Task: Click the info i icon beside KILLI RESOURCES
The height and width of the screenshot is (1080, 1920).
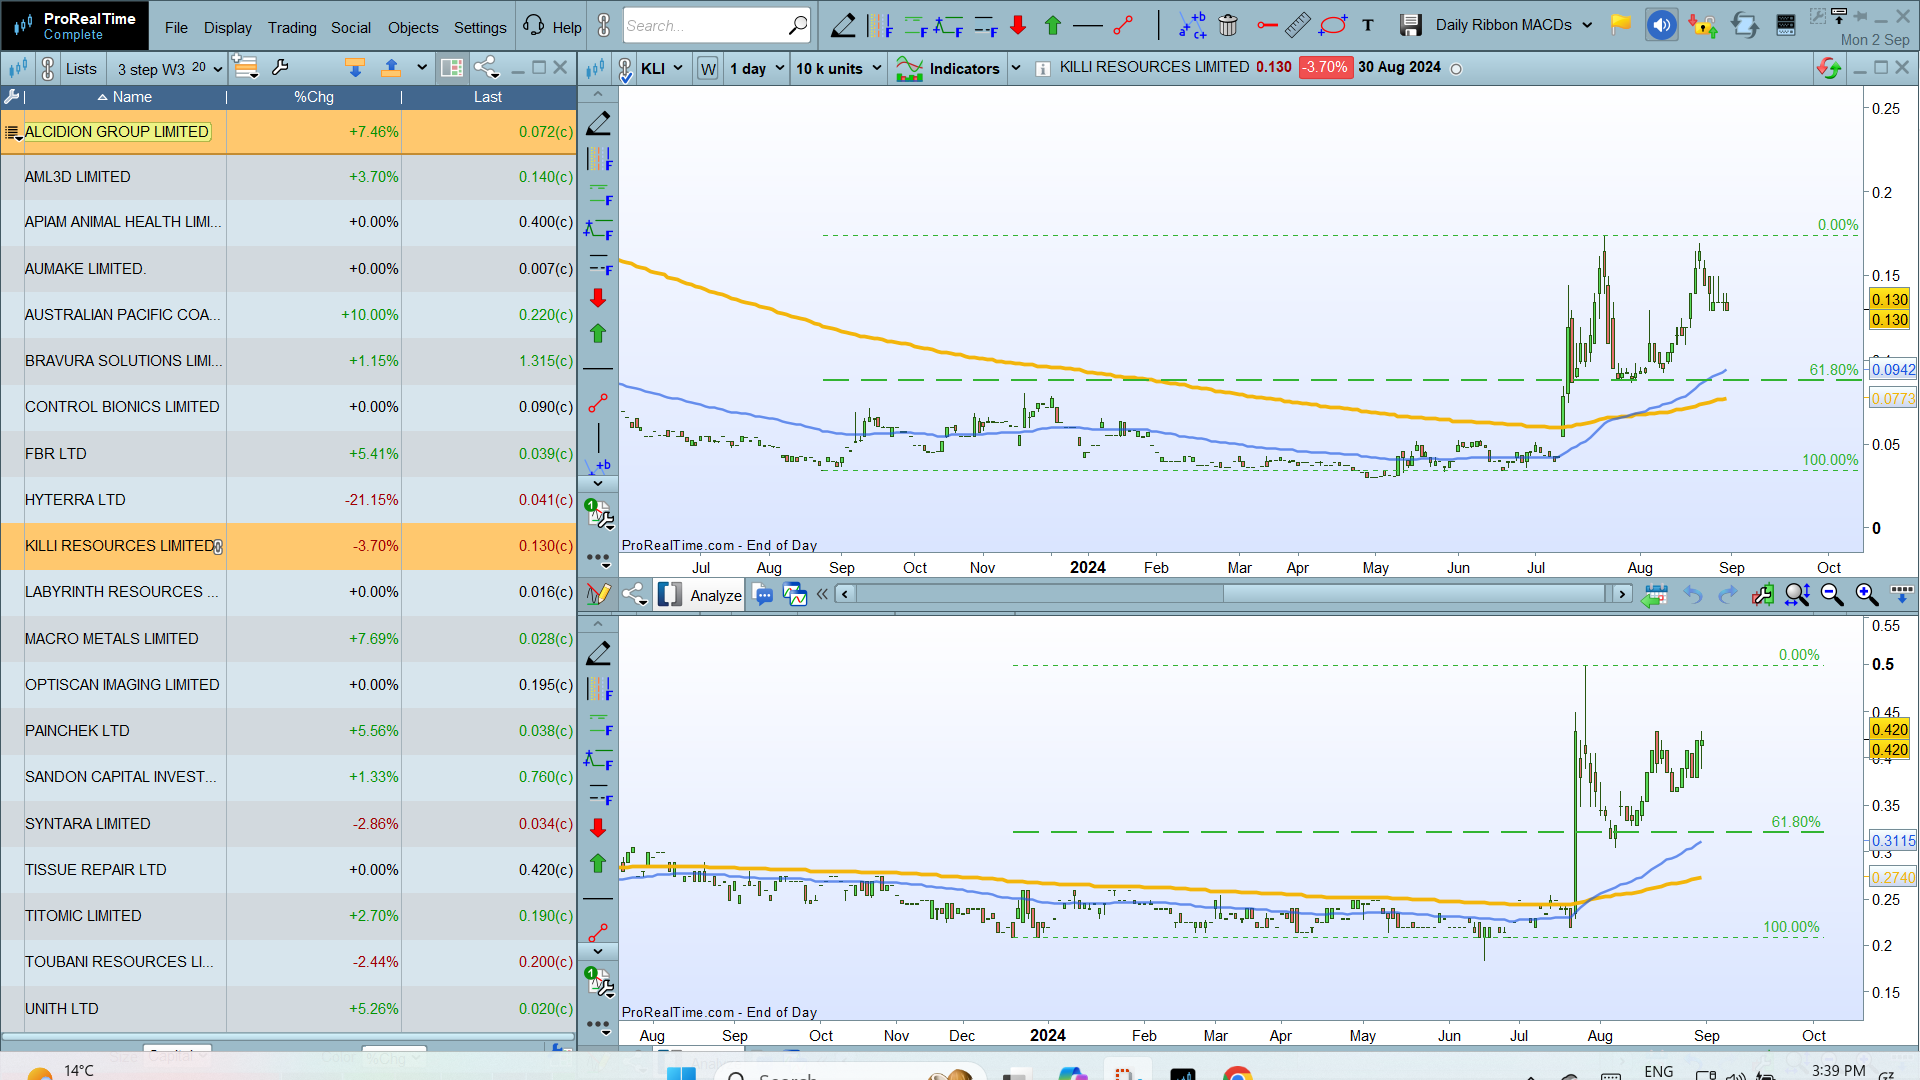Action: click(x=1042, y=69)
